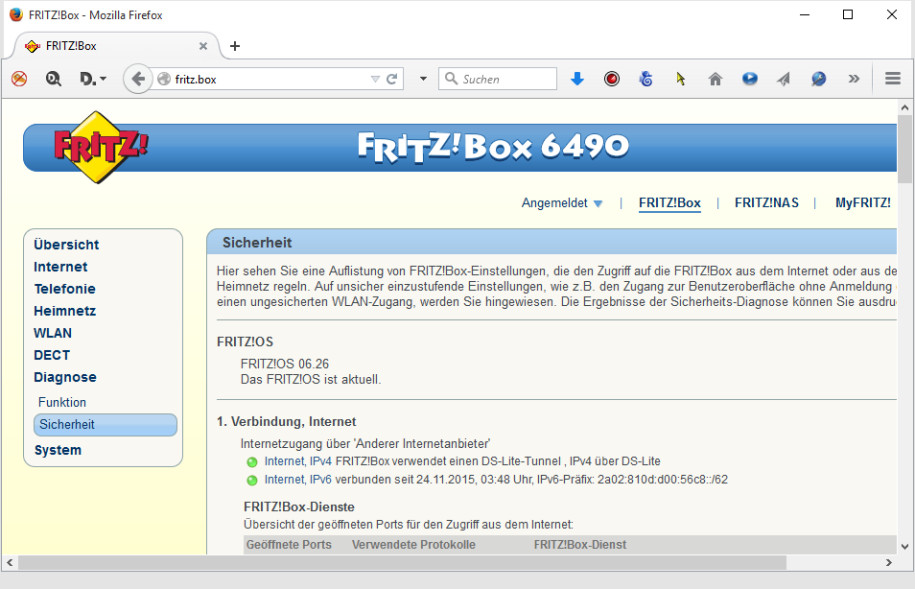The width and height of the screenshot is (915, 589).
Task: Open the FRITZ!Box top navigation link
Action: point(669,203)
